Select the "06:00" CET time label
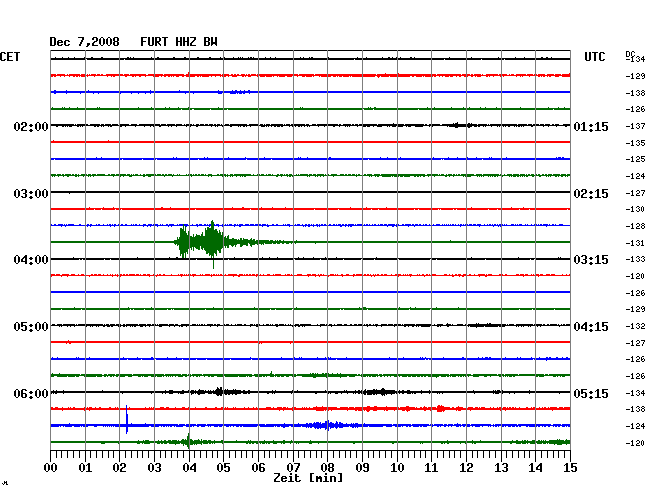Viewport: 650px width, 494px height. [x=31, y=393]
